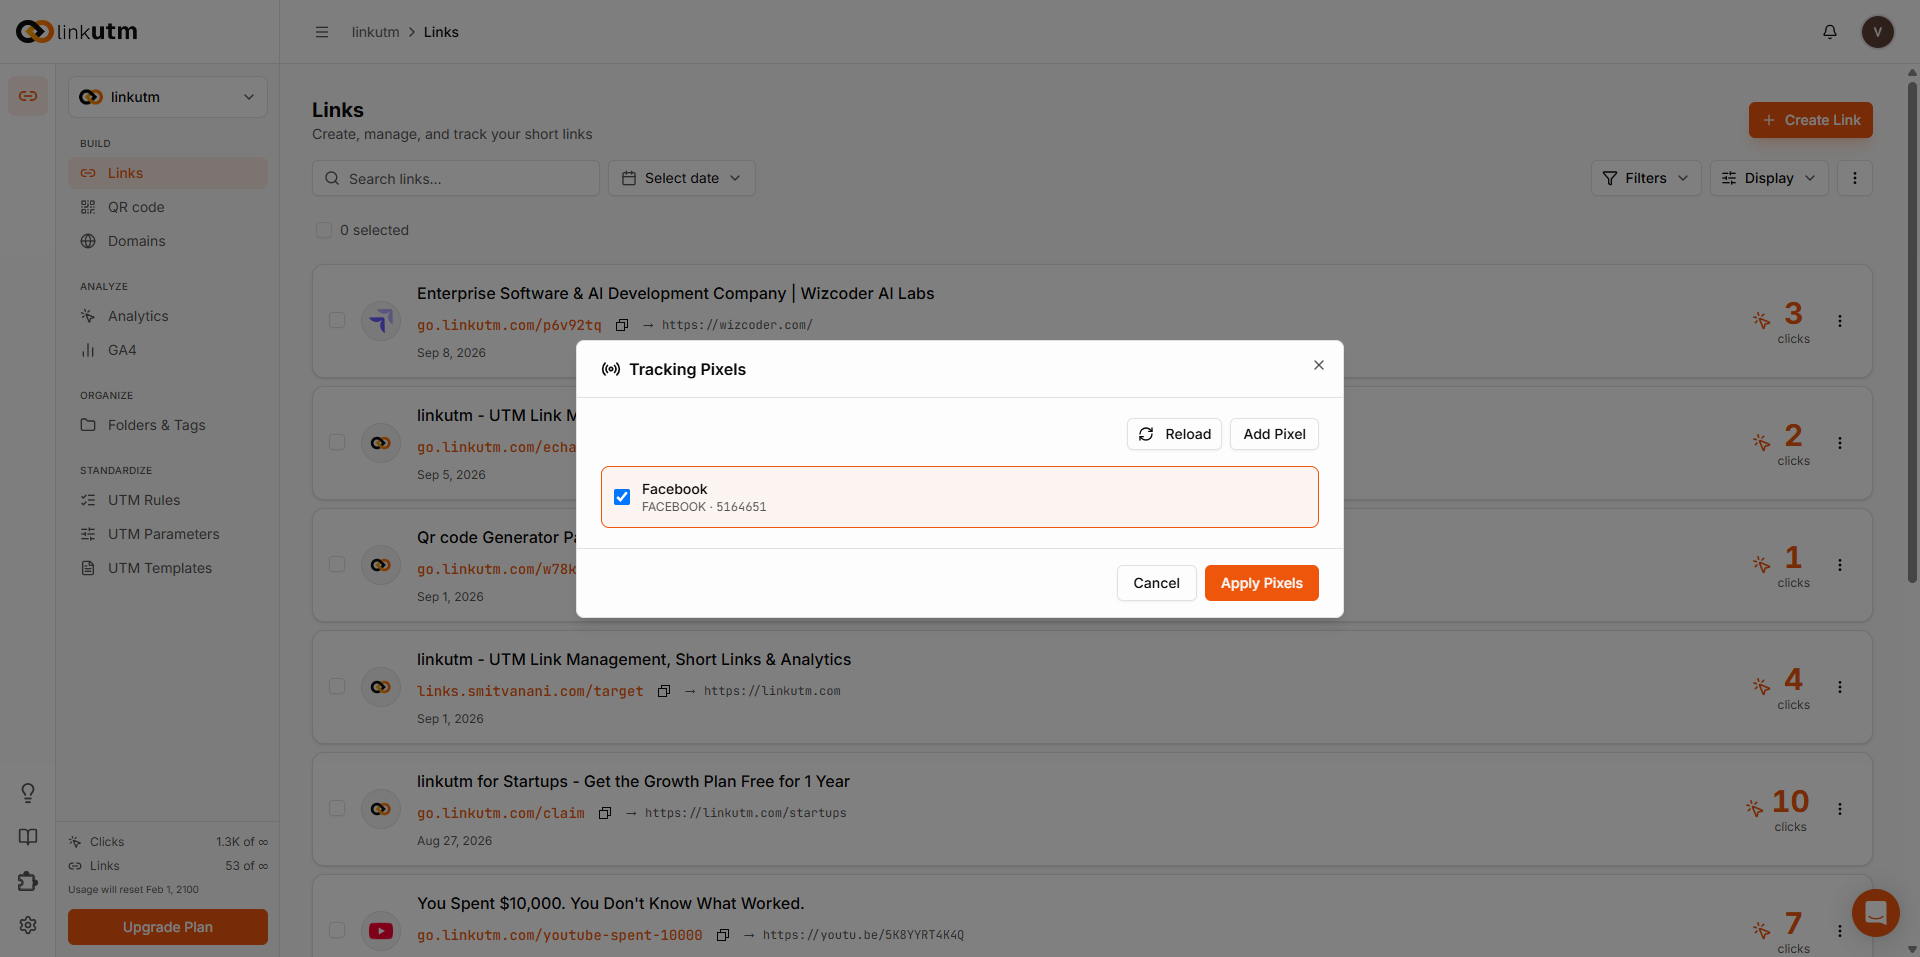Select the Wizcoder AI Labs link checkbox
The width and height of the screenshot is (1920, 957).
click(337, 320)
